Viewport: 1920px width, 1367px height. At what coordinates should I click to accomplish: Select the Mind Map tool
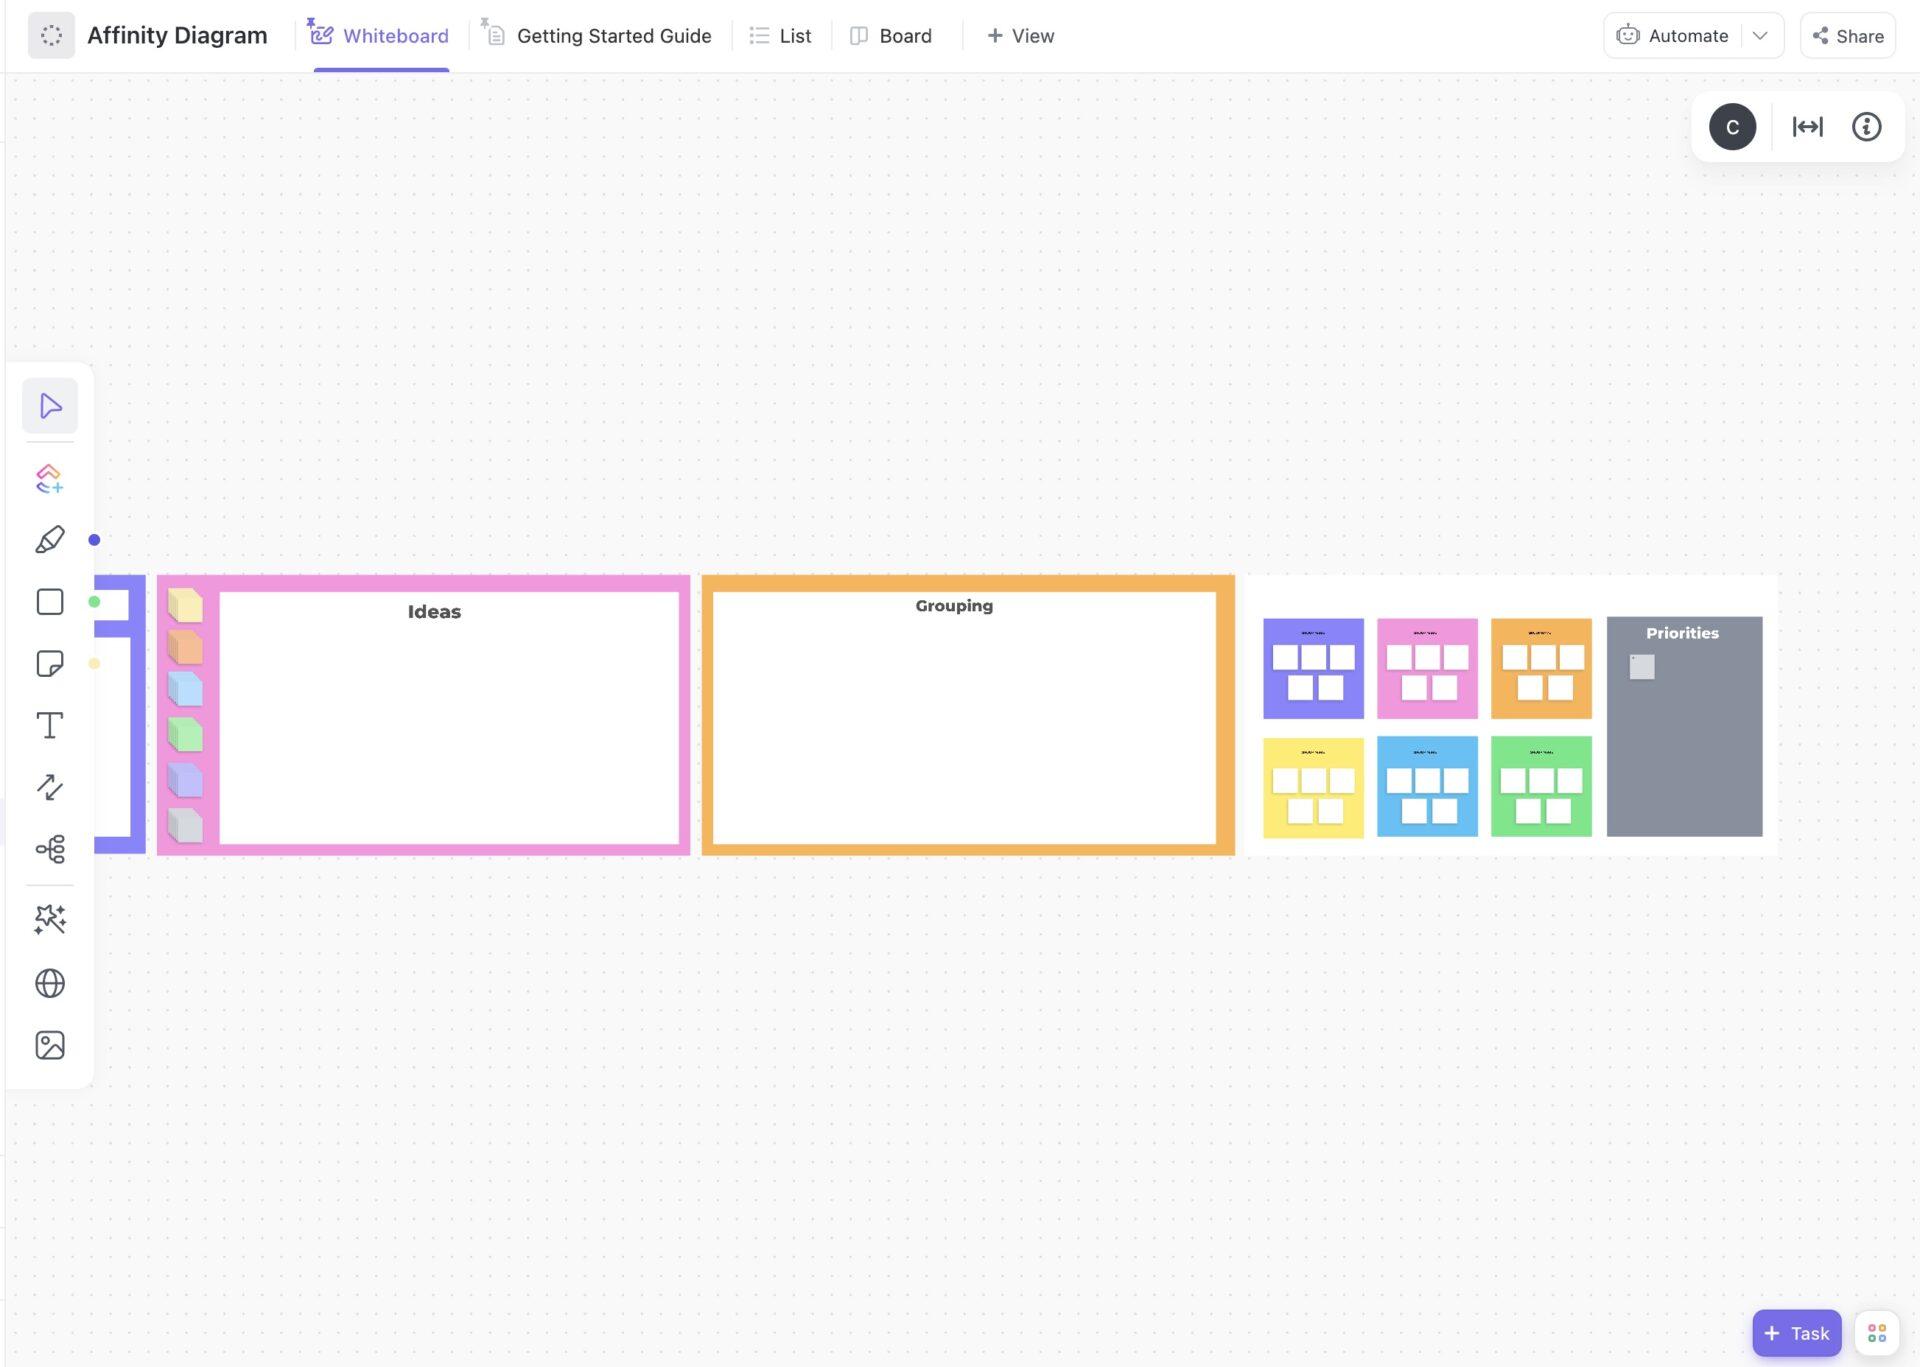click(50, 849)
